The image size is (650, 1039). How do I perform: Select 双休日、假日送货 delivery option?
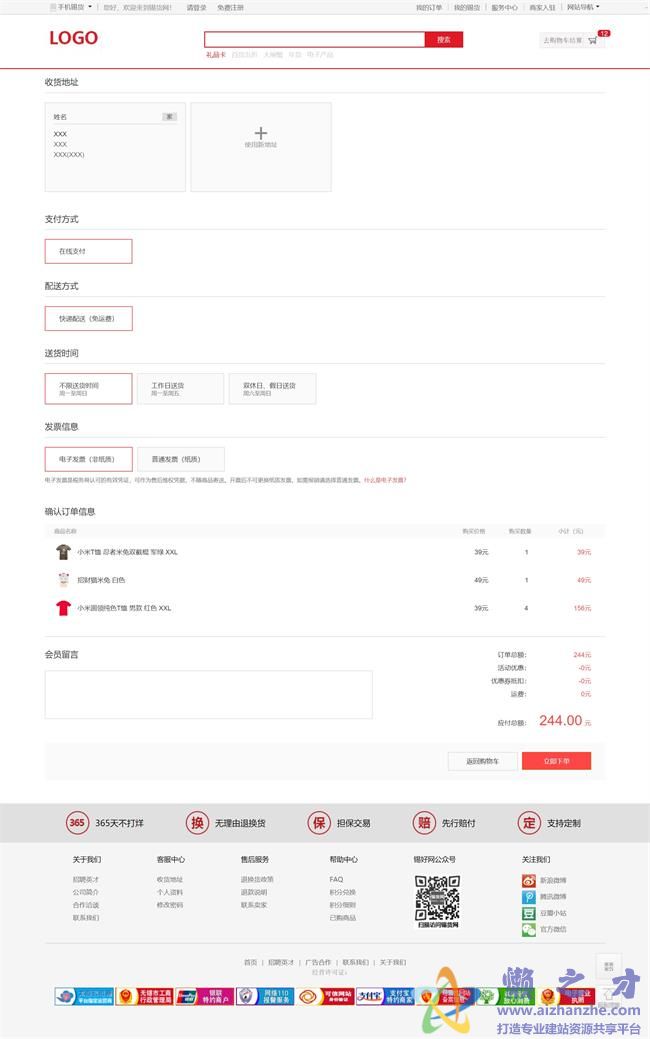(272, 389)
